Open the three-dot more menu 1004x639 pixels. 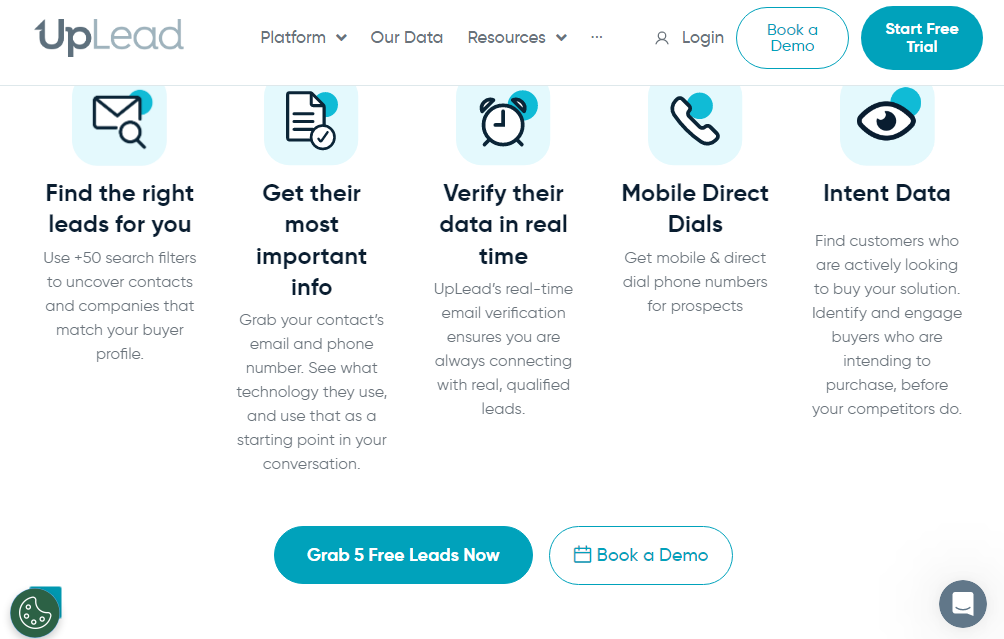[597, 37]
